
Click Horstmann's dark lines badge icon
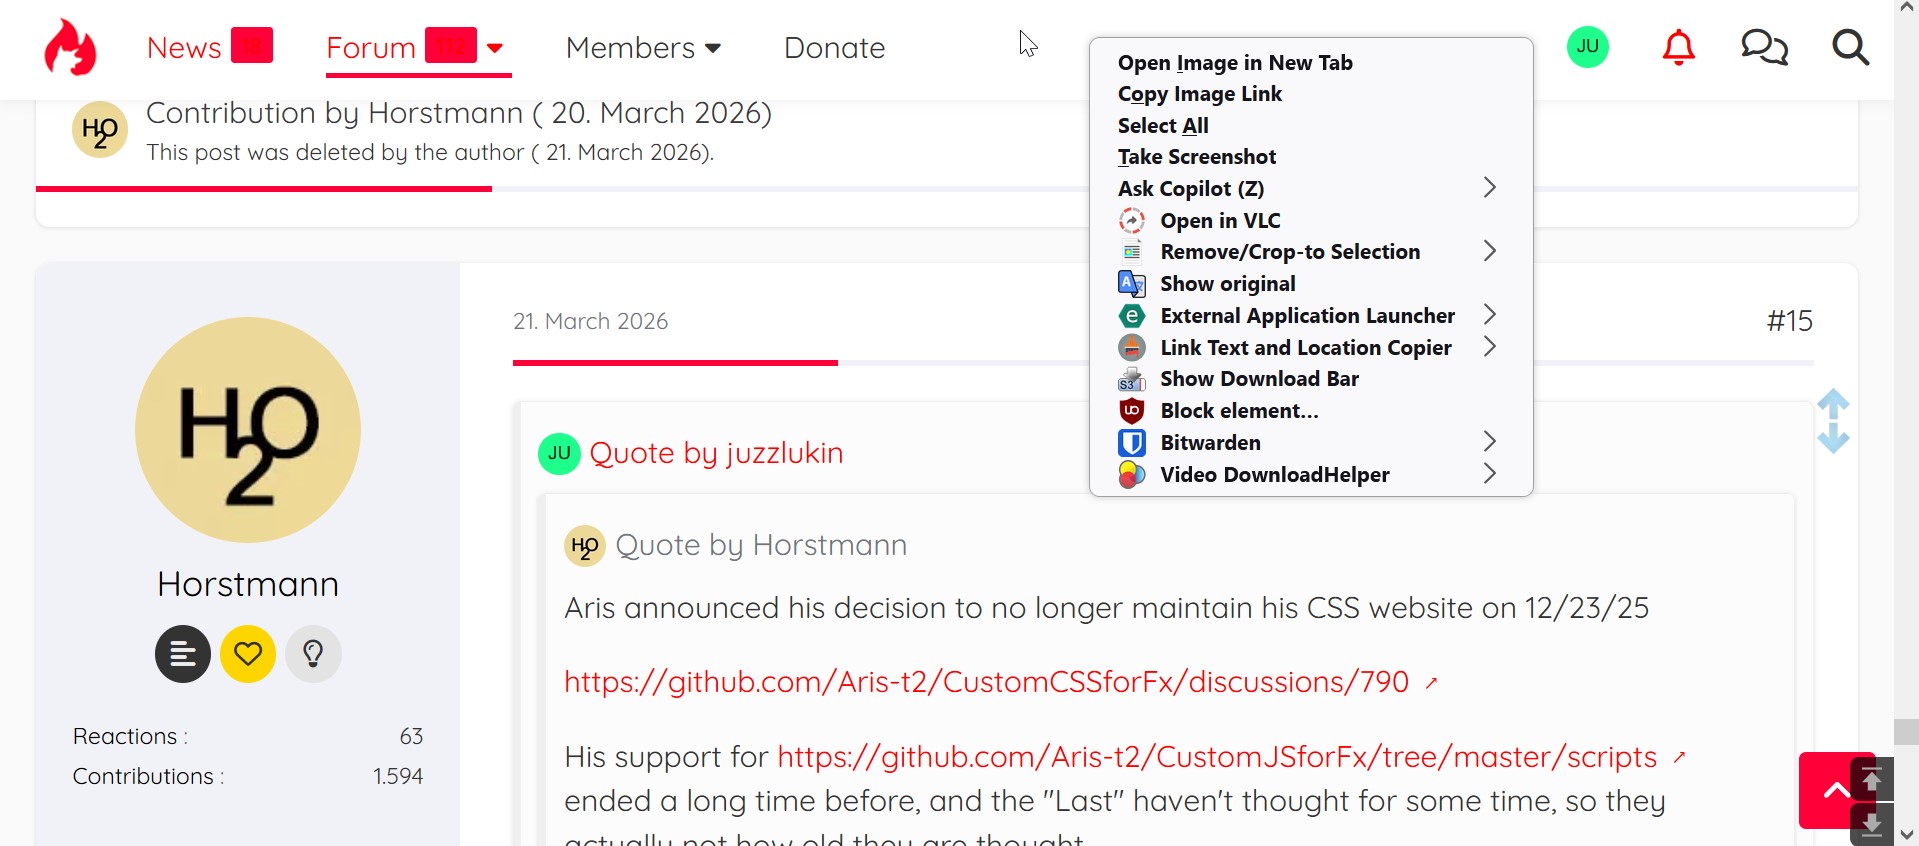click(183, 654)
